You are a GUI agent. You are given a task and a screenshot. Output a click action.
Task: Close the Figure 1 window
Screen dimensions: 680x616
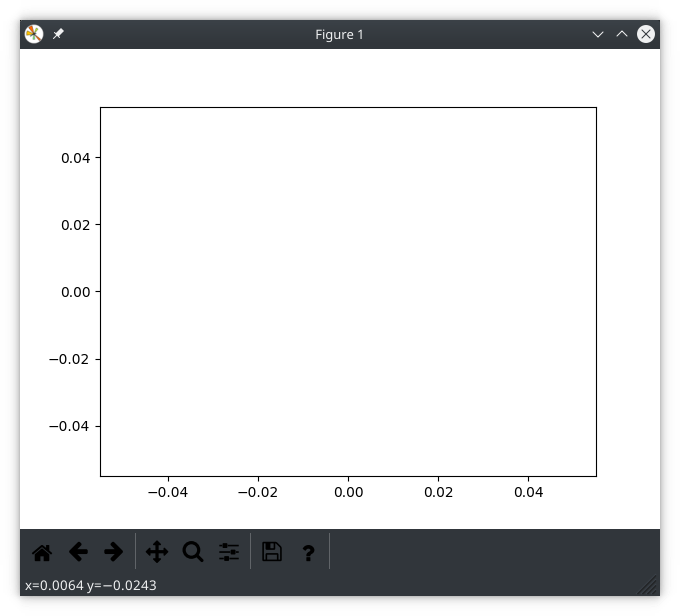pos(646,34)
